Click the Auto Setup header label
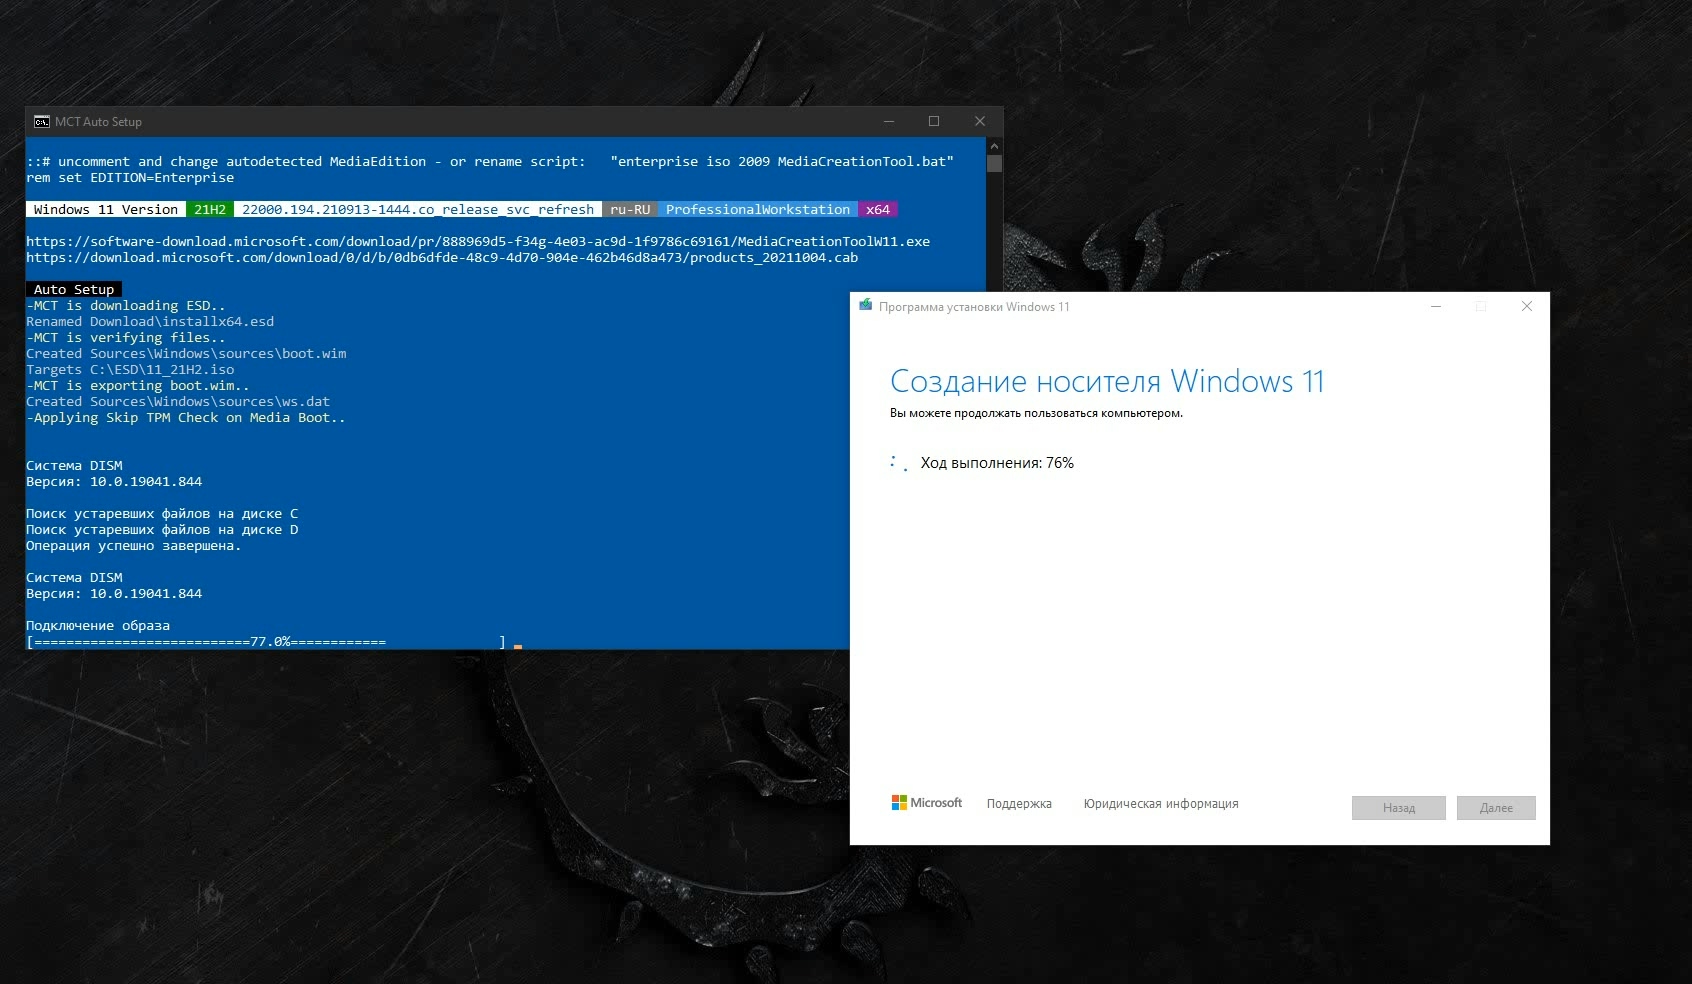 click(74, 290)
